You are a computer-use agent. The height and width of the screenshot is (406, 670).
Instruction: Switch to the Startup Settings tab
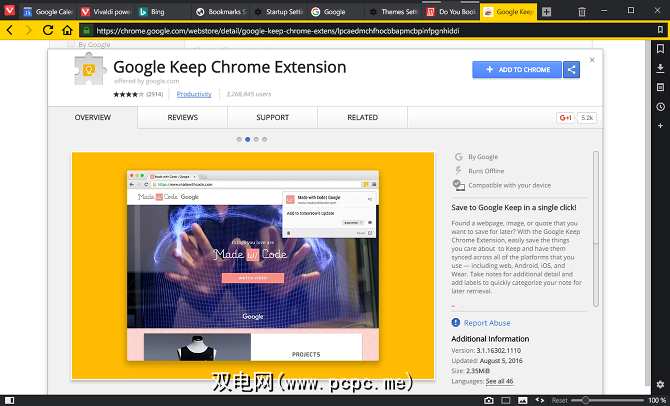pos(278,12)
